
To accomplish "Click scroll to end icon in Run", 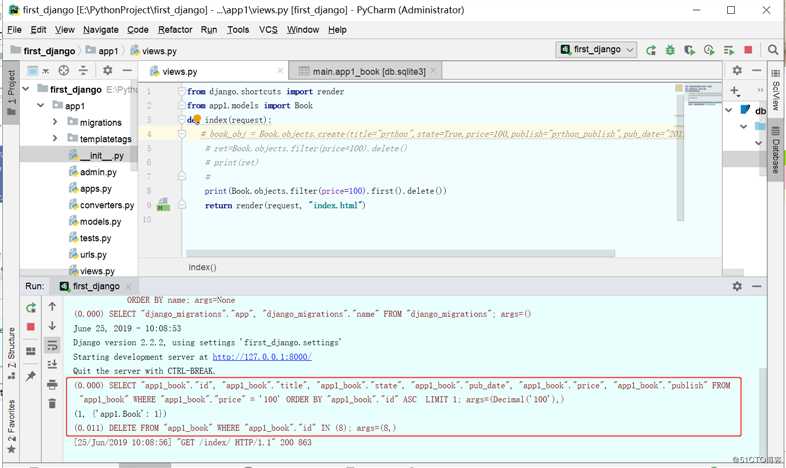I will [x=52, y=364].
